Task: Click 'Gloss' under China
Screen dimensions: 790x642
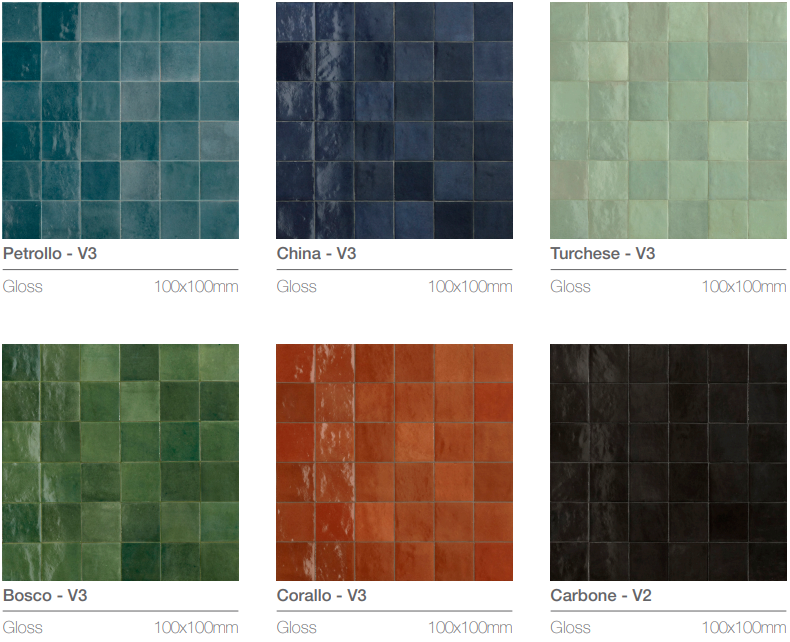Action: pos(297,286)
